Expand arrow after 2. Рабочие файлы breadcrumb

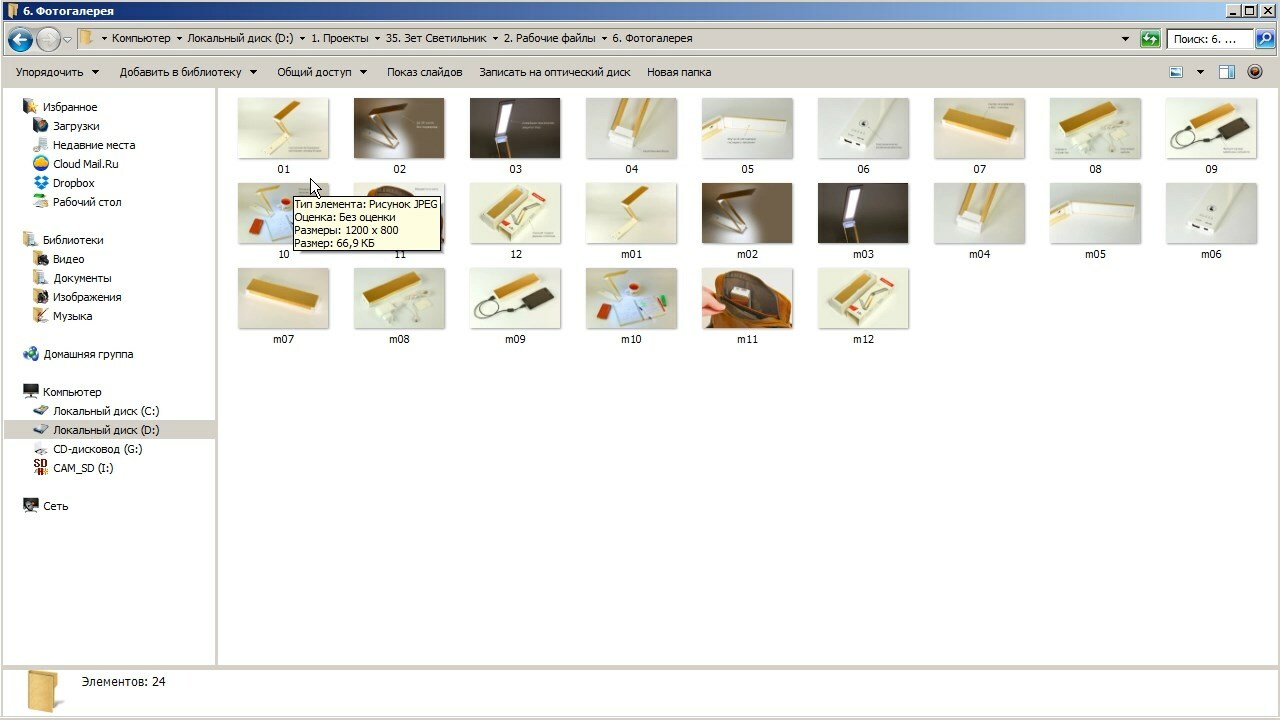pyautogui.click(x=604, y=38)
